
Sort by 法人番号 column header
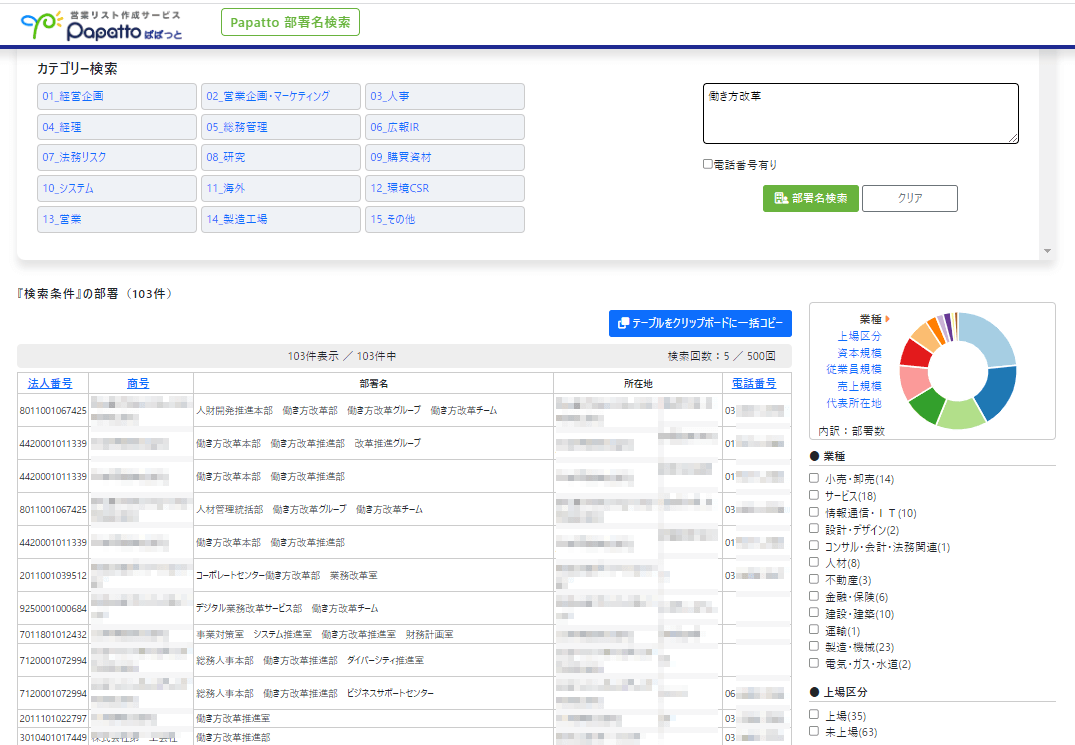click(50, 384)
